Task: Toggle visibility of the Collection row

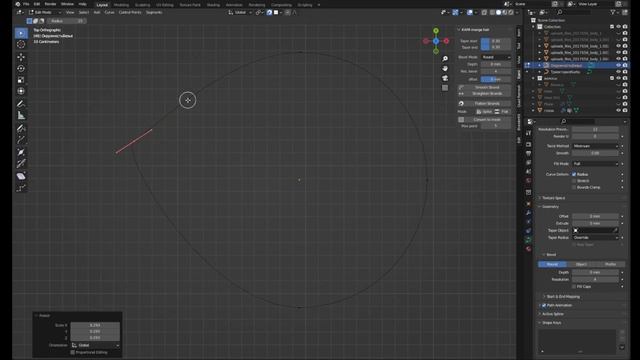Action: point(618,27)
